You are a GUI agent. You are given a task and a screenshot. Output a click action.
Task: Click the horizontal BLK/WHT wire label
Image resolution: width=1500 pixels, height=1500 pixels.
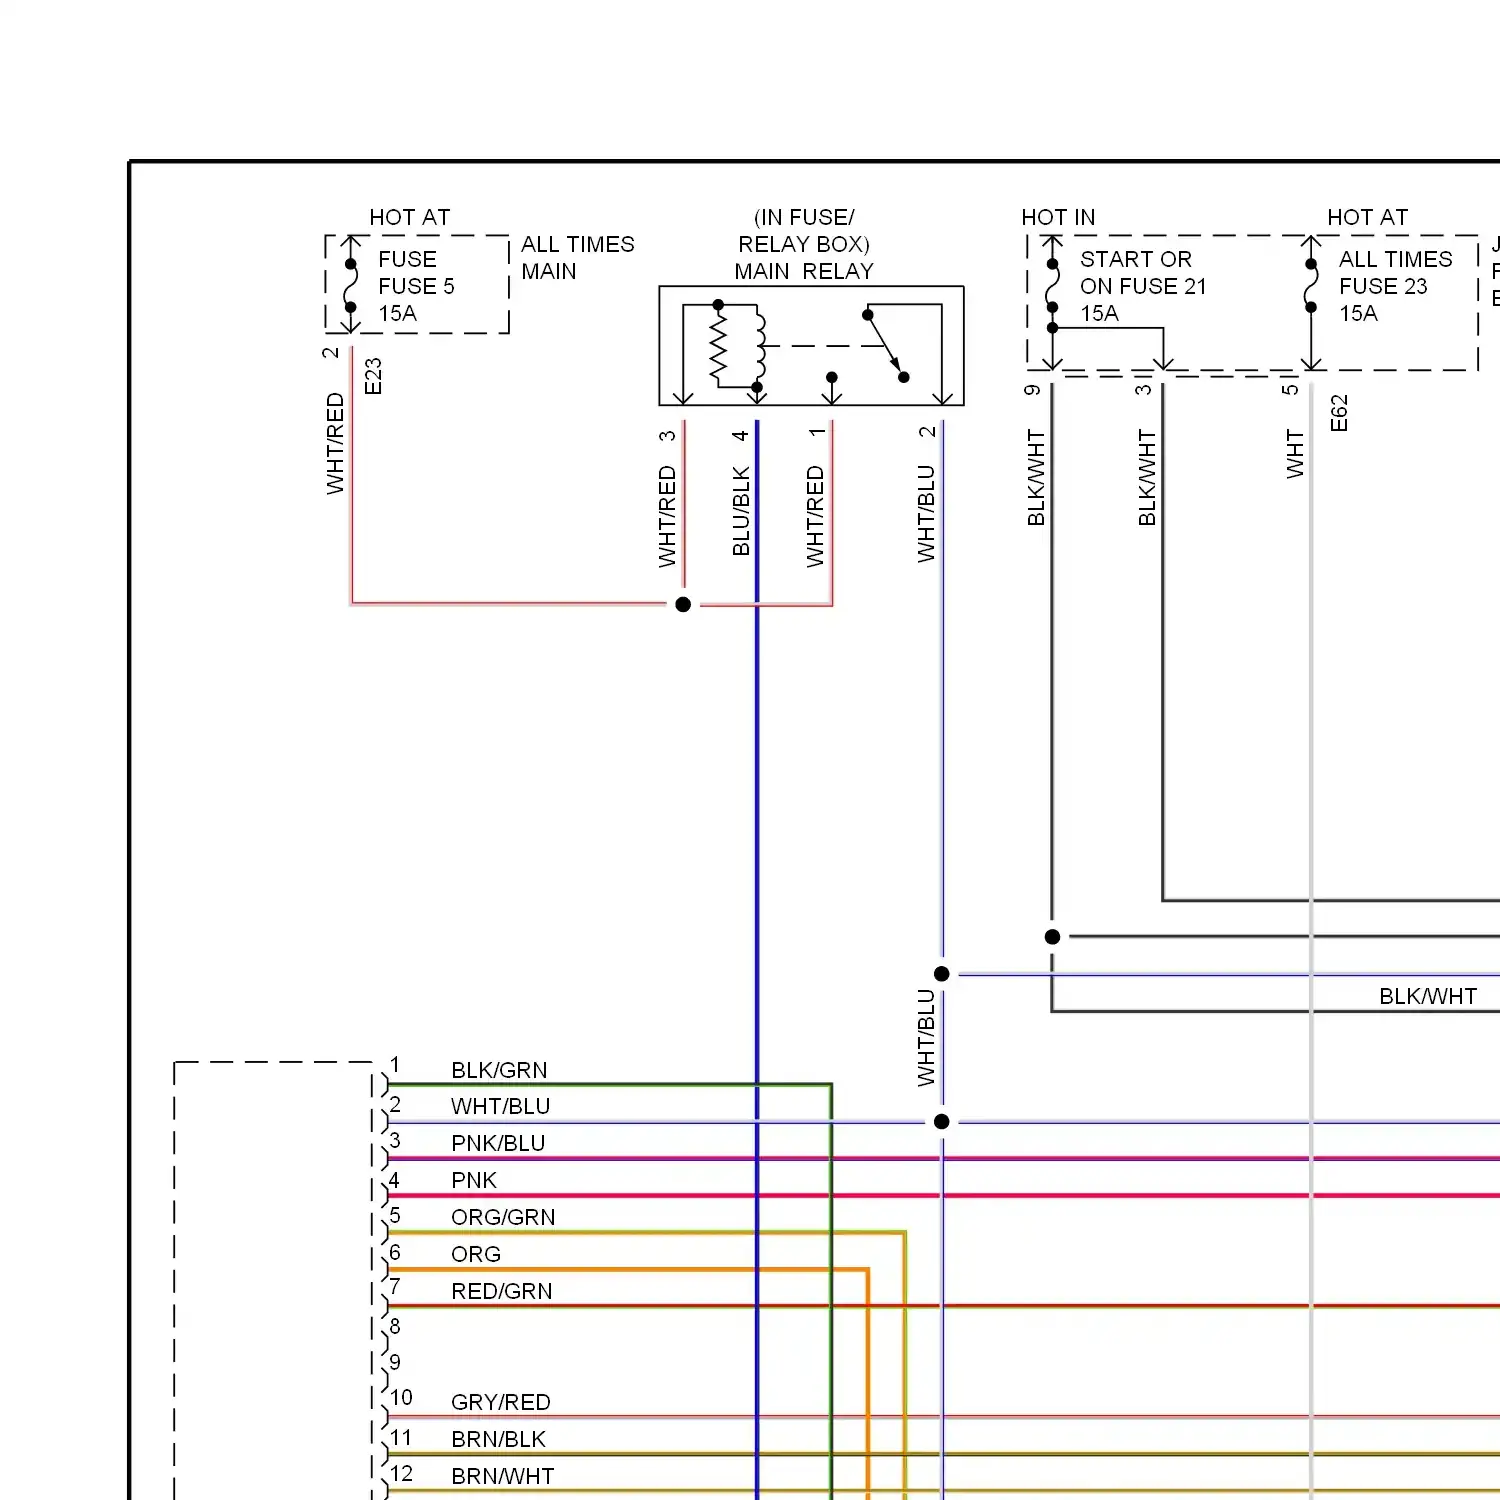(x=1428, y=996)
